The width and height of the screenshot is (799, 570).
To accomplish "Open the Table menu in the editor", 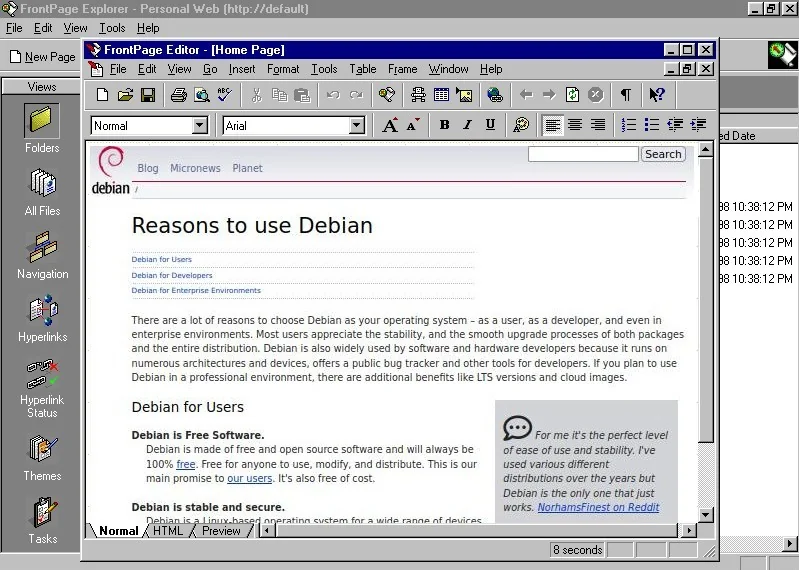I will [363, 69].
